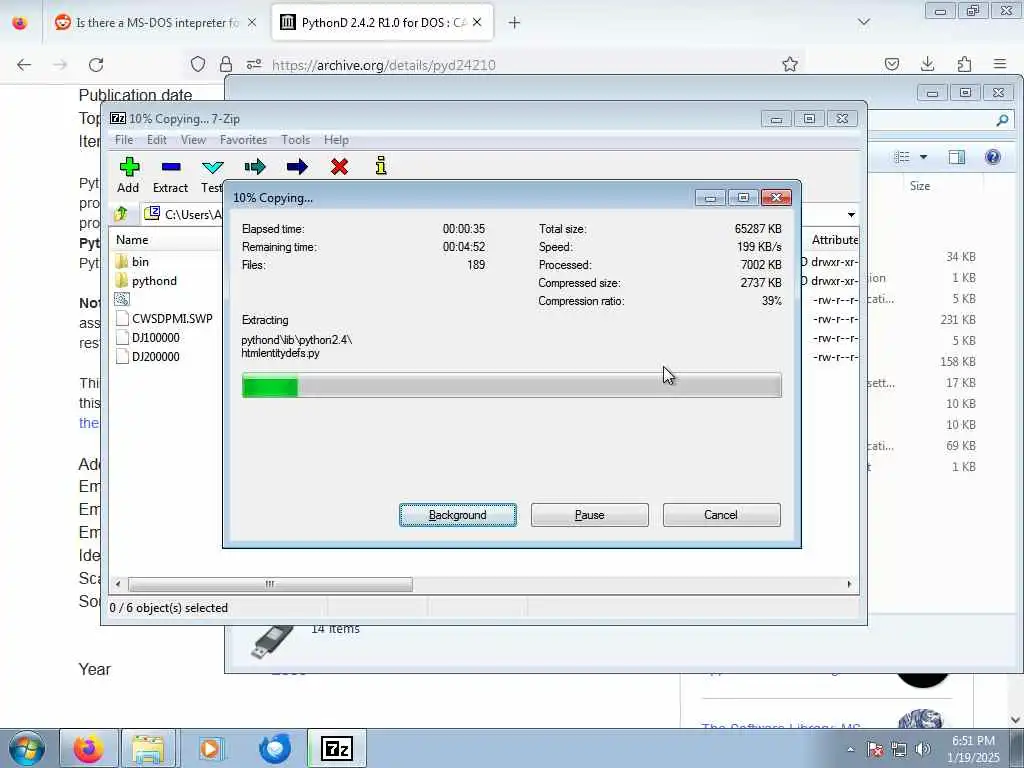The width and height of the screenshot is (1024, 768).
Task: Click the Add toolbar icon in 7-Zip
Action: click(x=129, y=167)
